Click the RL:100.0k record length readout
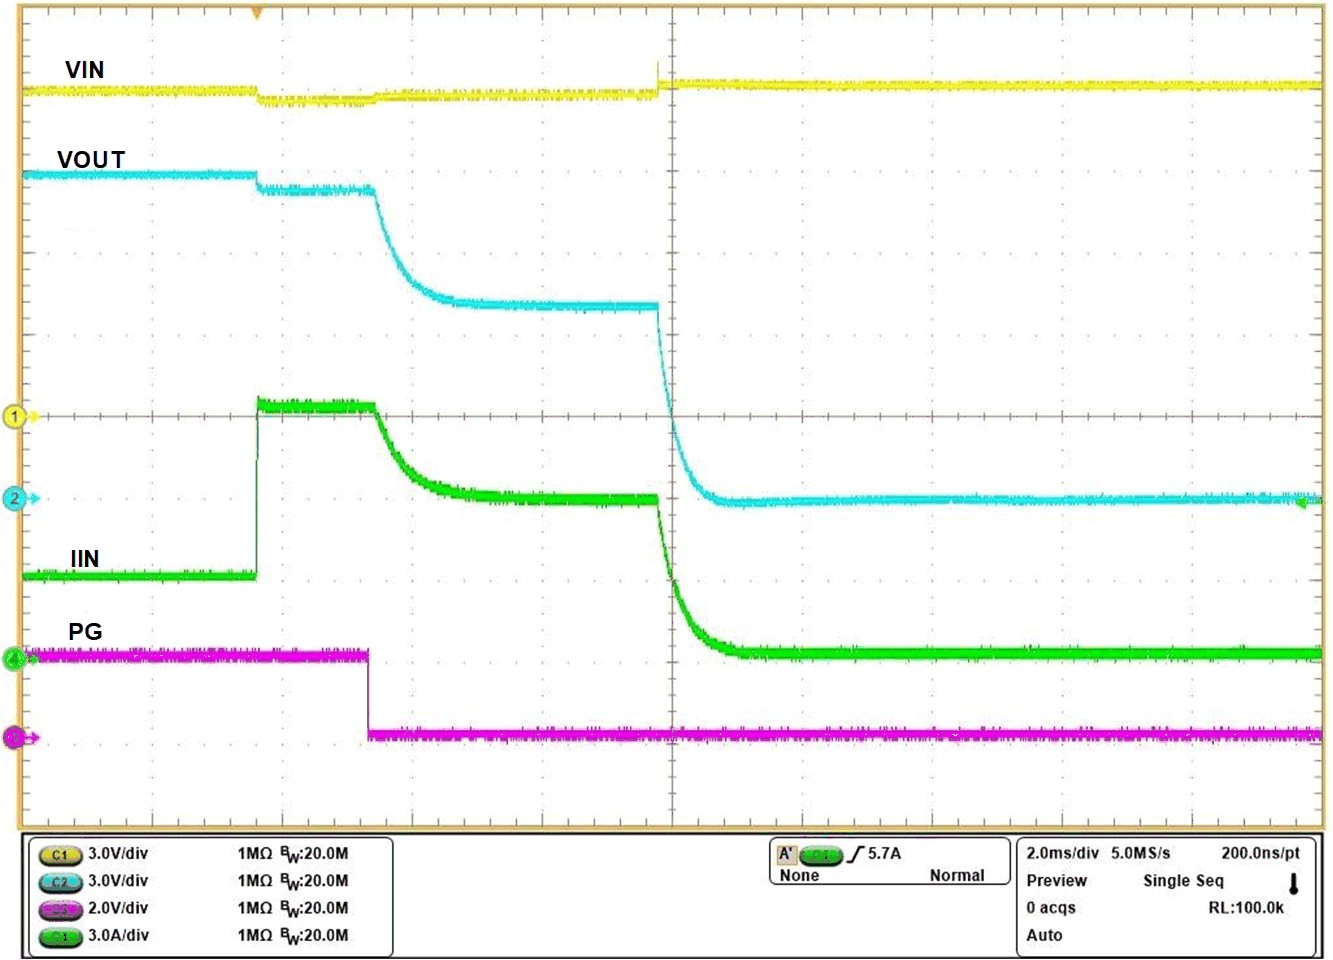The width and height of the screenshot is (1333, 960). pyautogui.click(x=1246, y=908)
